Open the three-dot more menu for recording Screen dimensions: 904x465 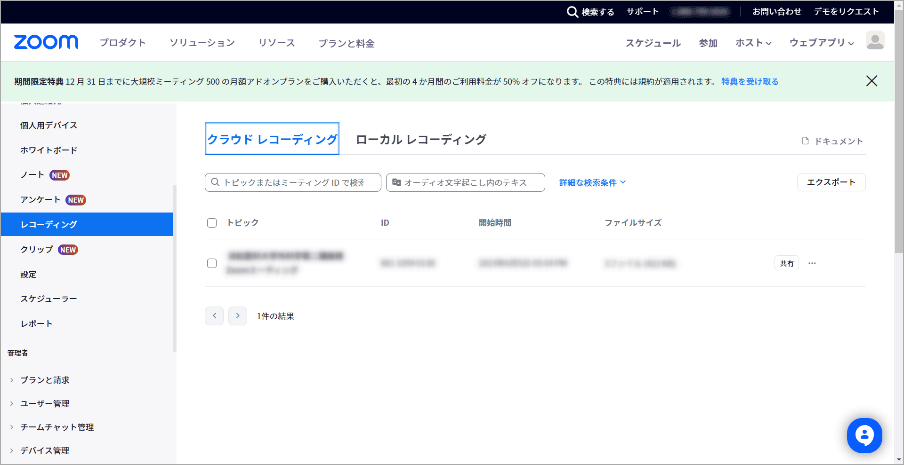click(812, 263)
